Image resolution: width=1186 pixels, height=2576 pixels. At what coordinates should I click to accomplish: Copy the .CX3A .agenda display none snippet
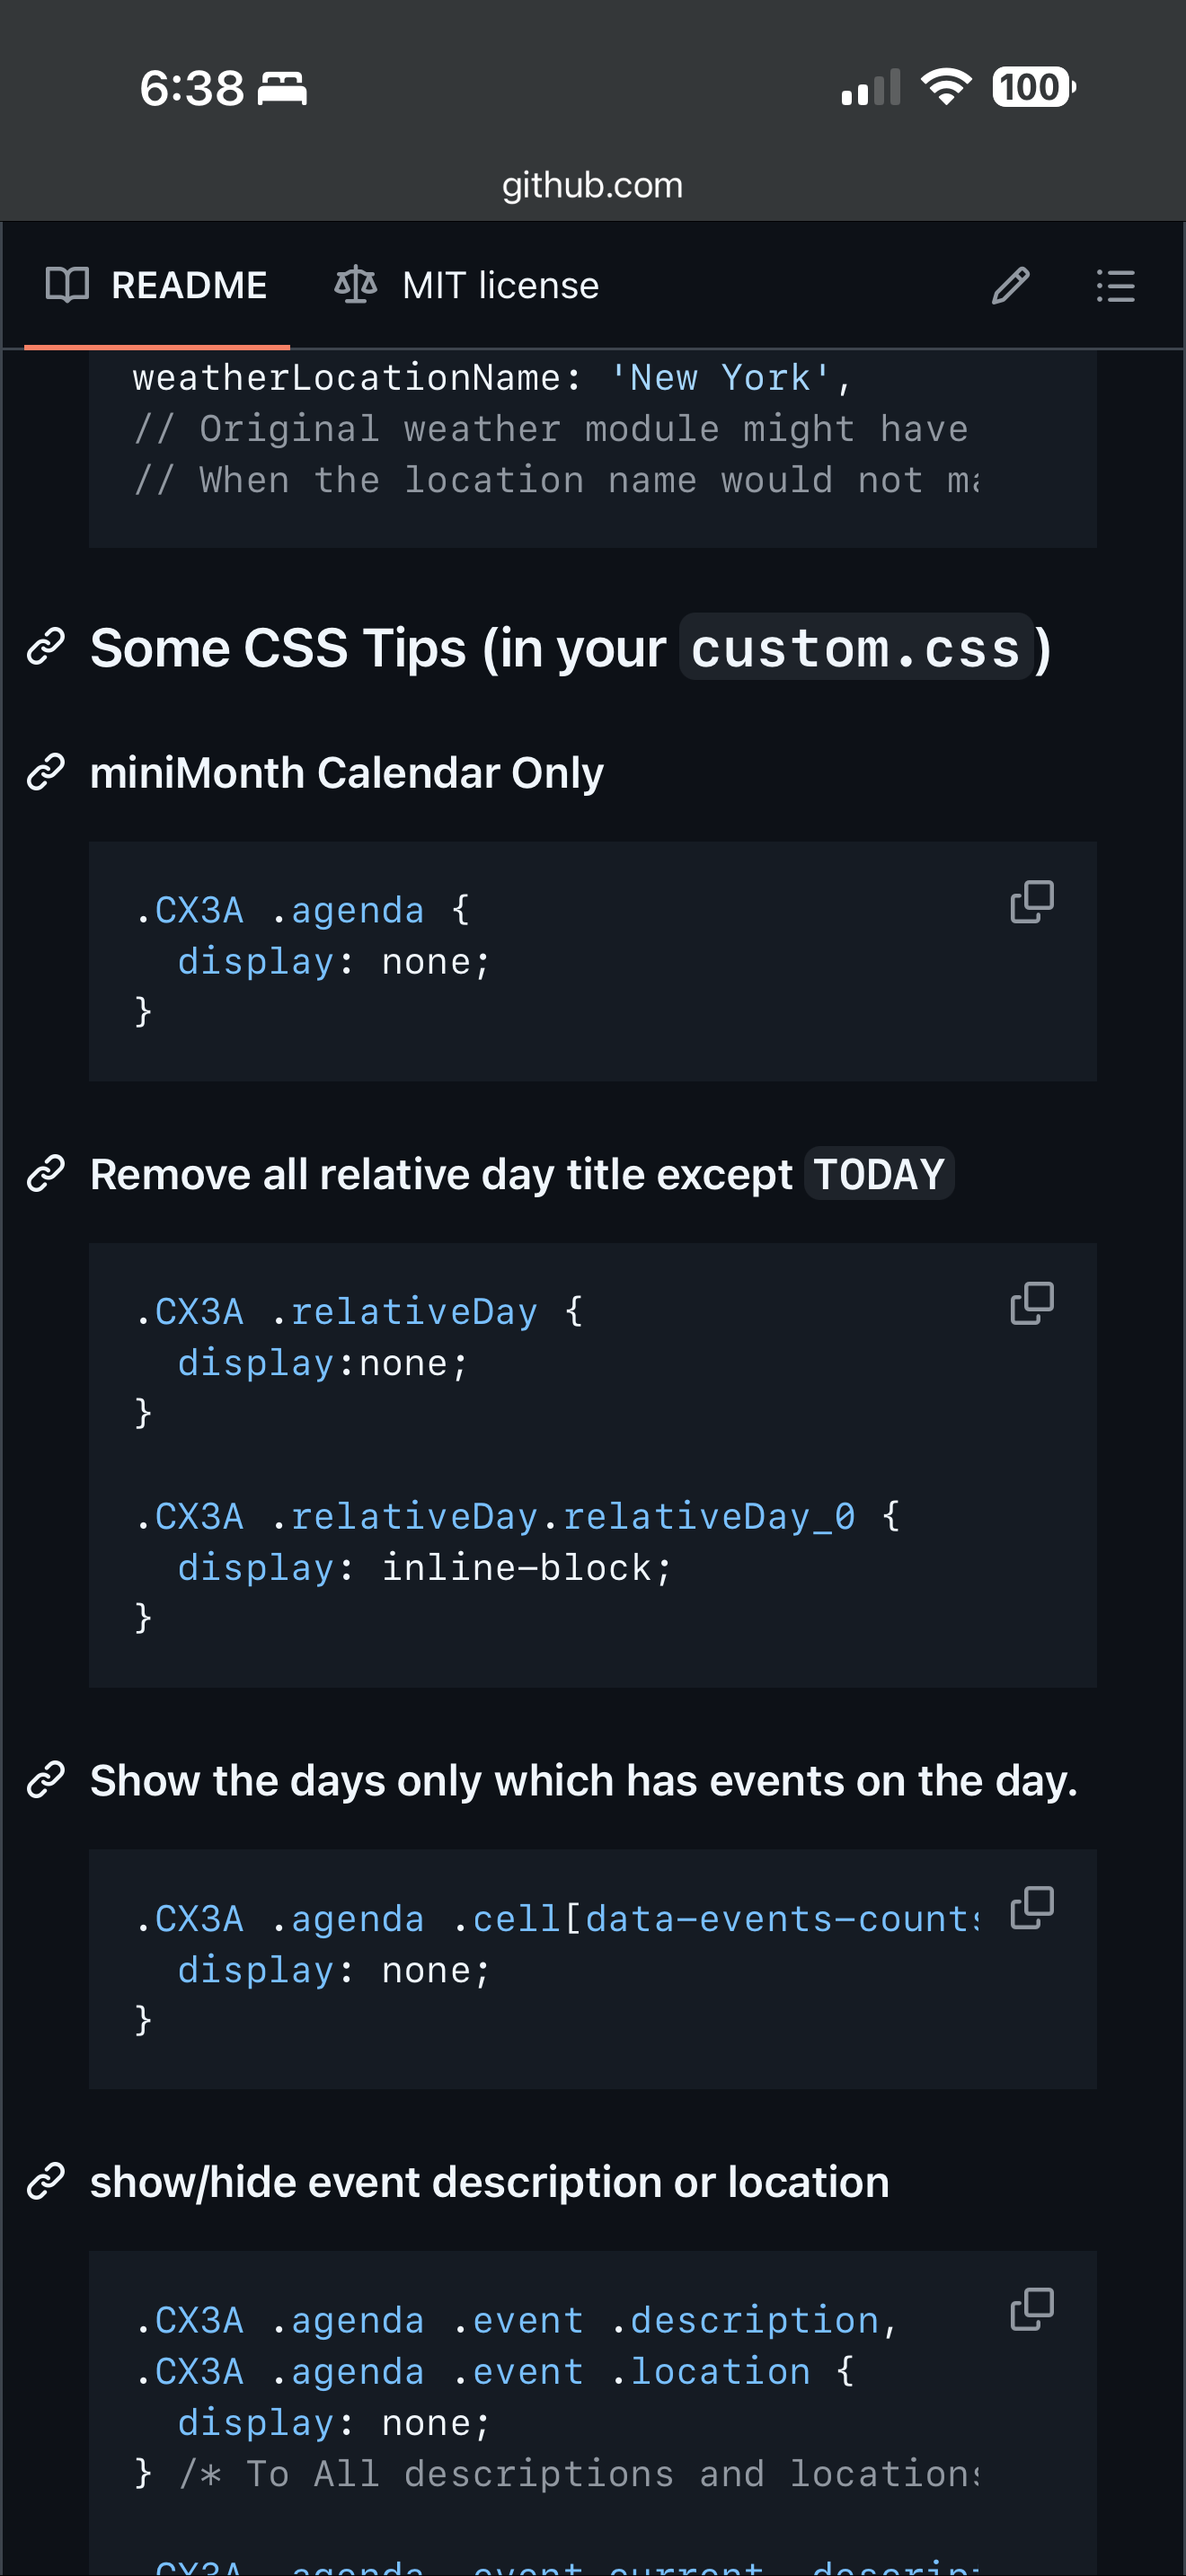1031,902
